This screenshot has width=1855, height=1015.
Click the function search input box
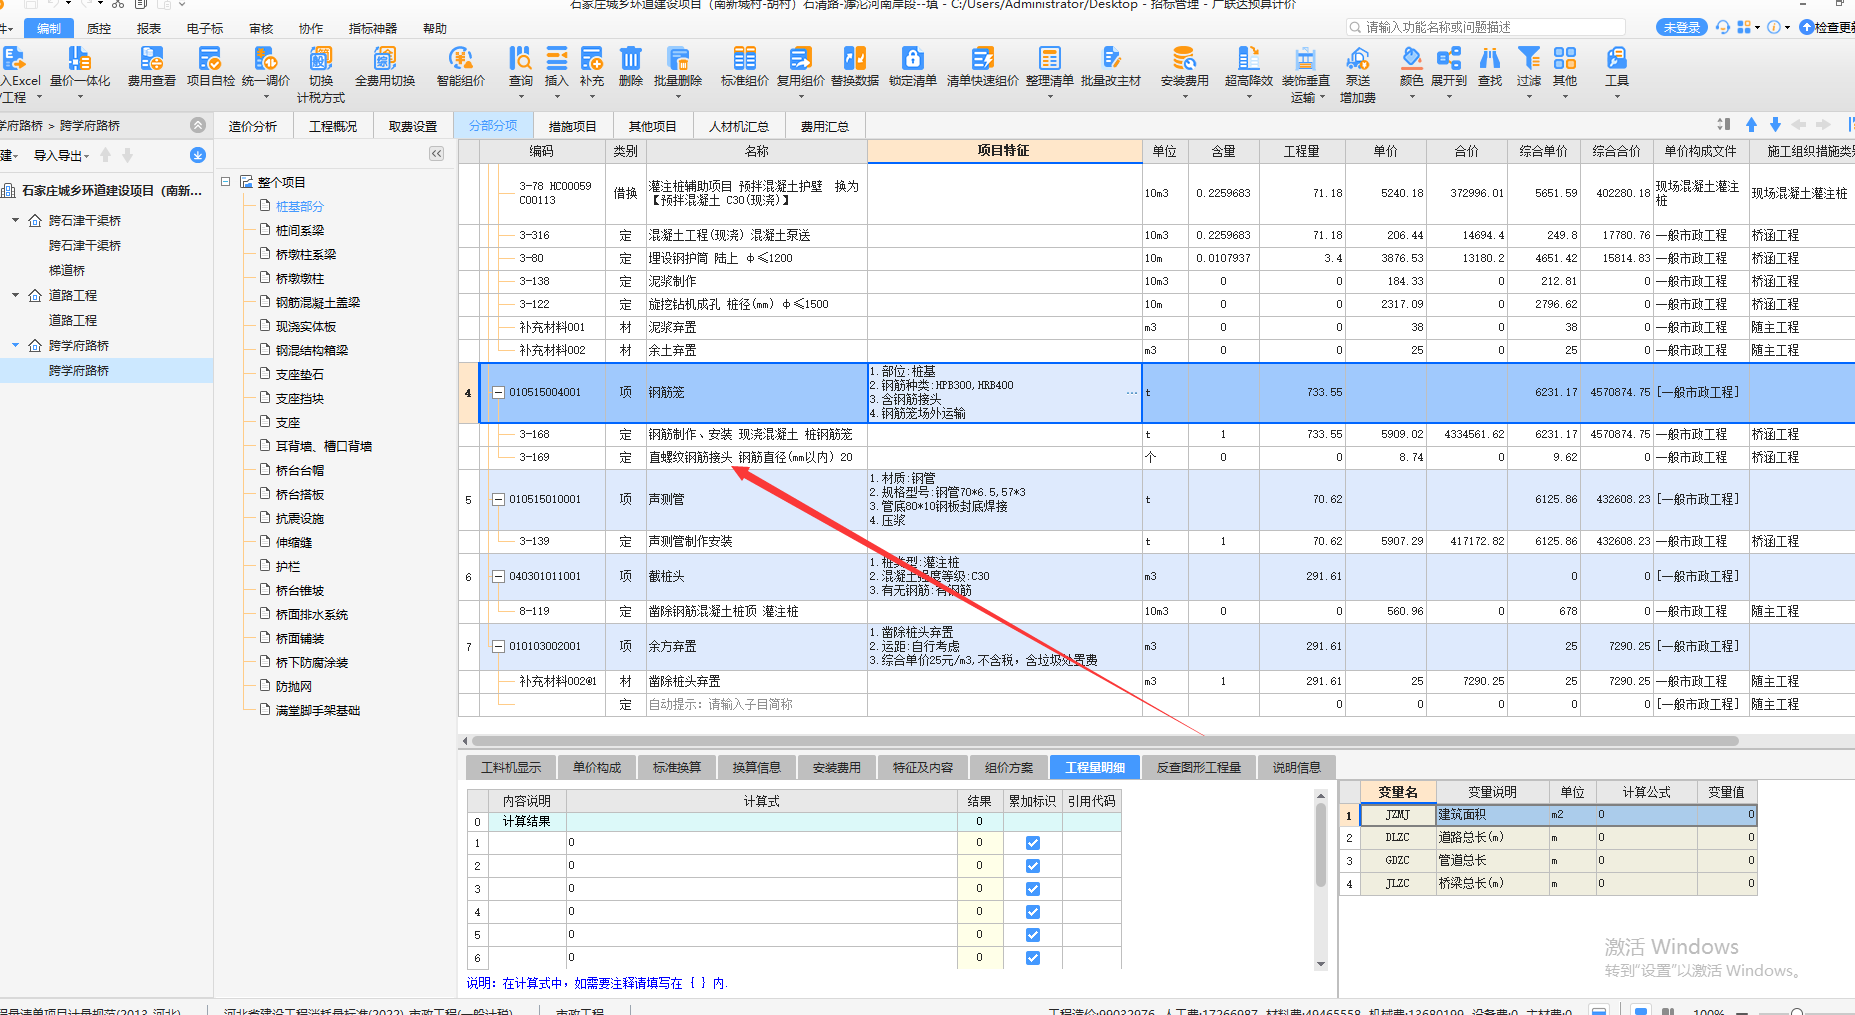click(x=1486, y=27)
